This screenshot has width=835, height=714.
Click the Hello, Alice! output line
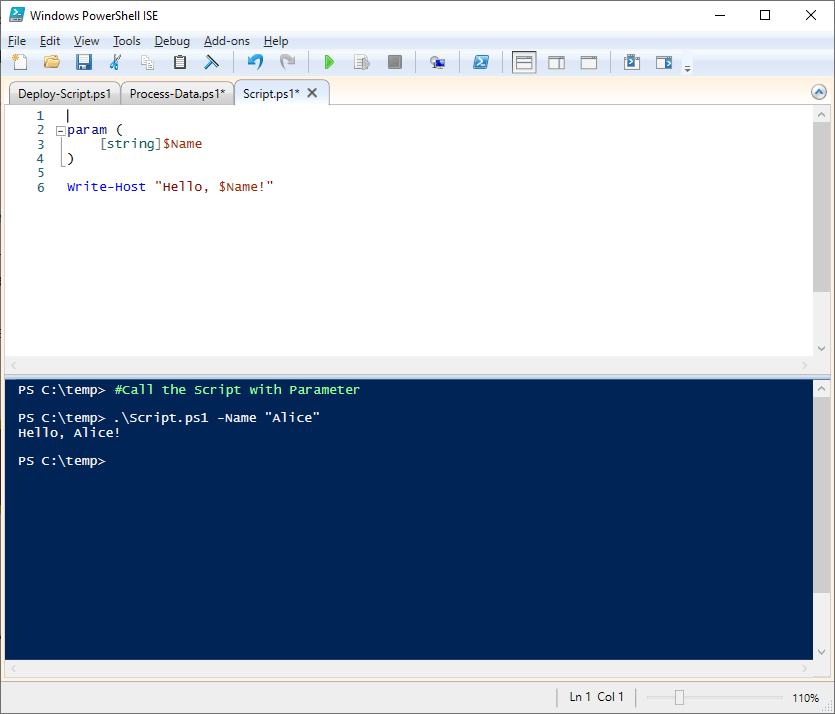(x=69, y=433)
